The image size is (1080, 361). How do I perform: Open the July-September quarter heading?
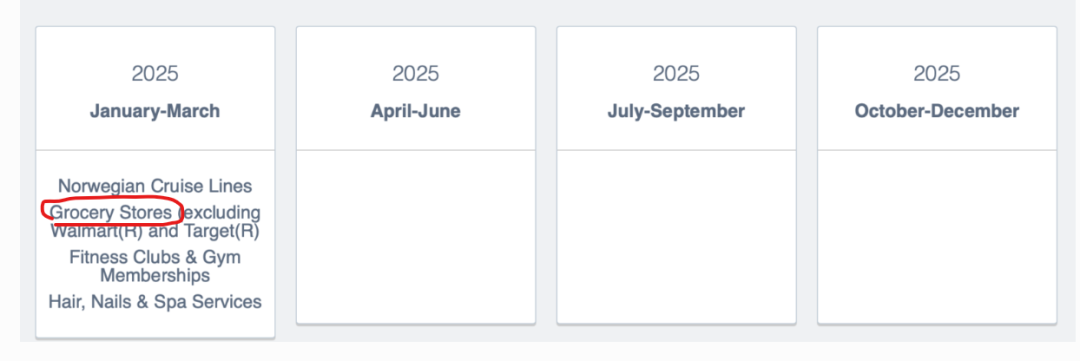(x=676, y=111)
